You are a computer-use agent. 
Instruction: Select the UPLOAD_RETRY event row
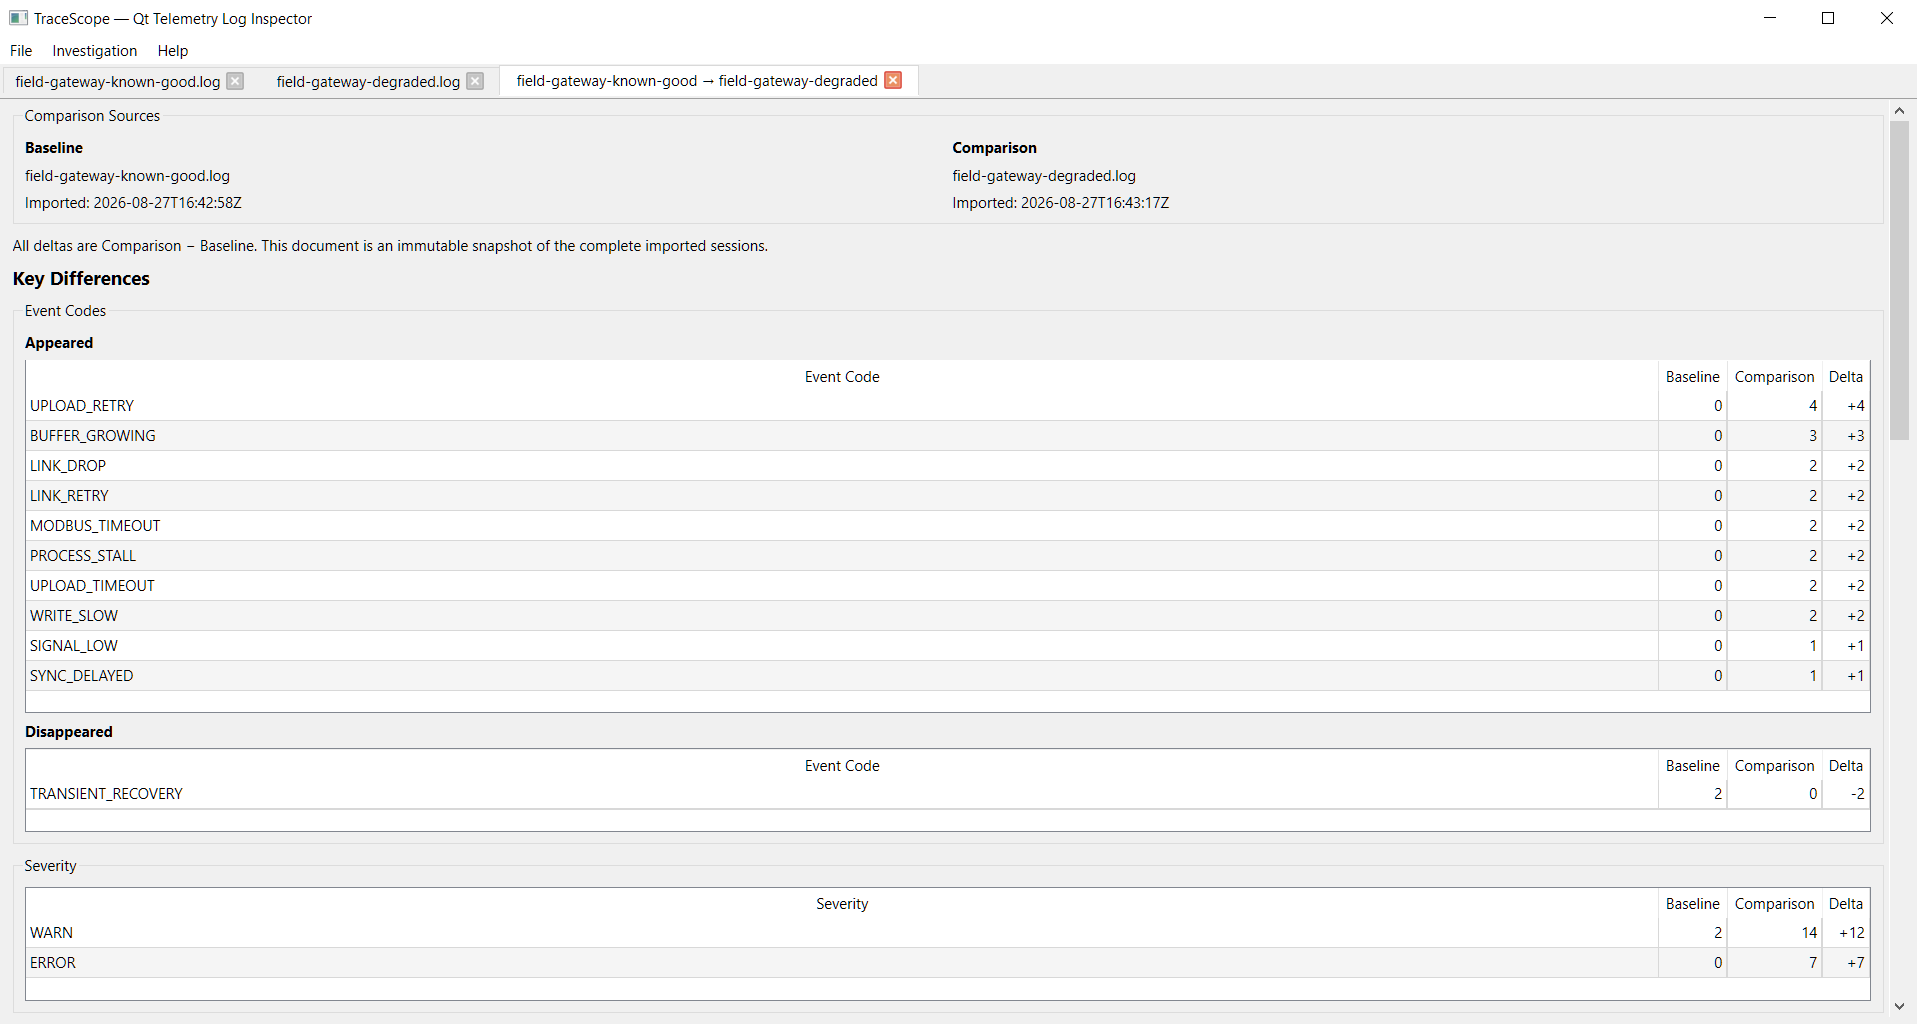coord(947,406)
